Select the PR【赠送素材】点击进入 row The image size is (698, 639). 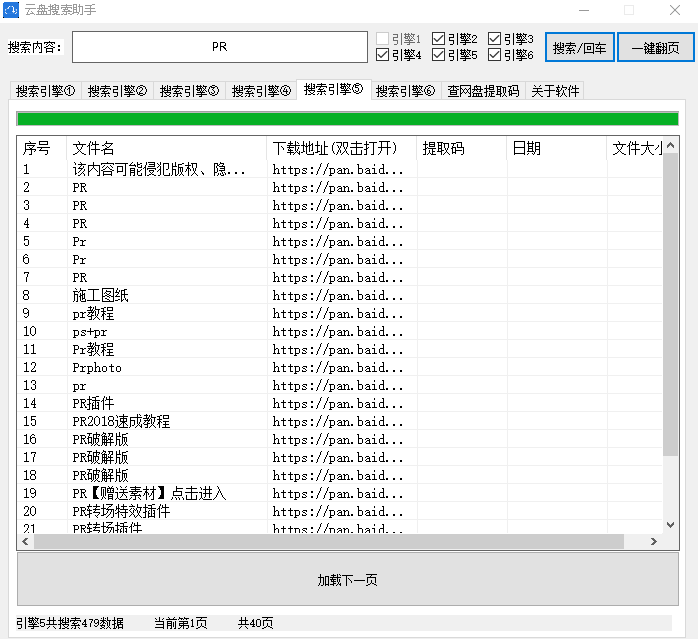[x=340, y=493]
